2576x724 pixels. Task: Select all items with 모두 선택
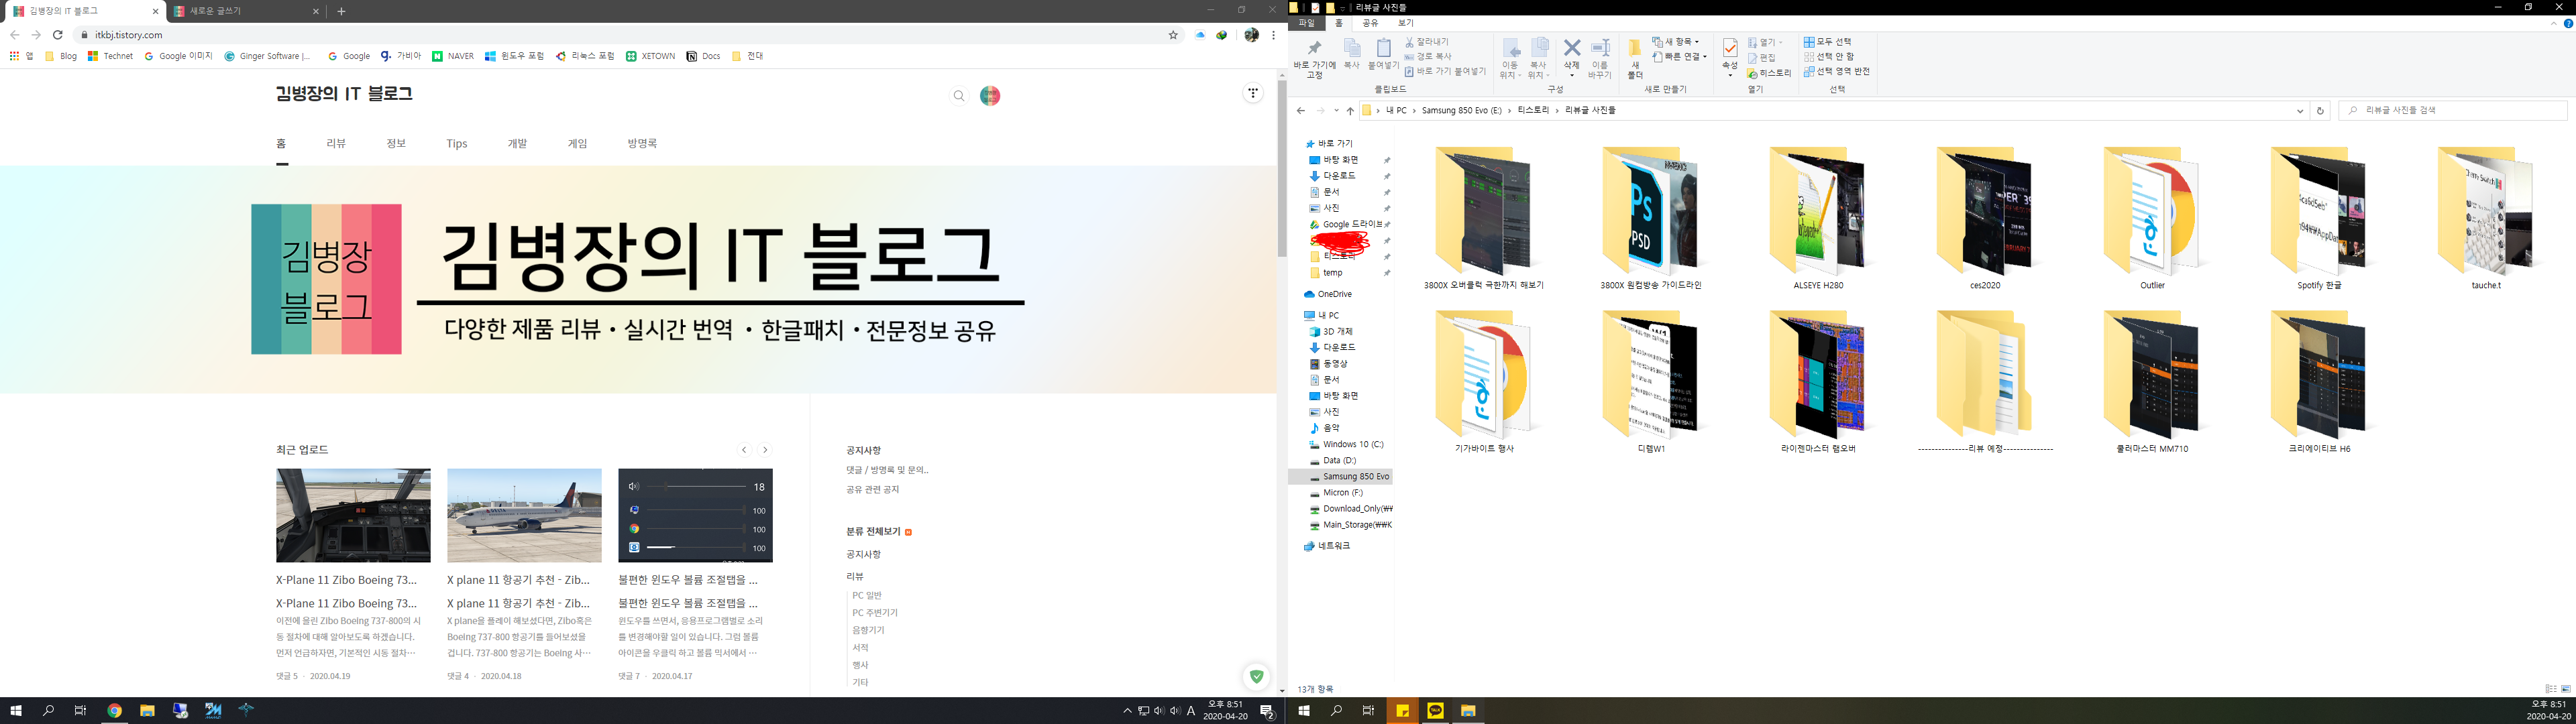click(1828, 42)
